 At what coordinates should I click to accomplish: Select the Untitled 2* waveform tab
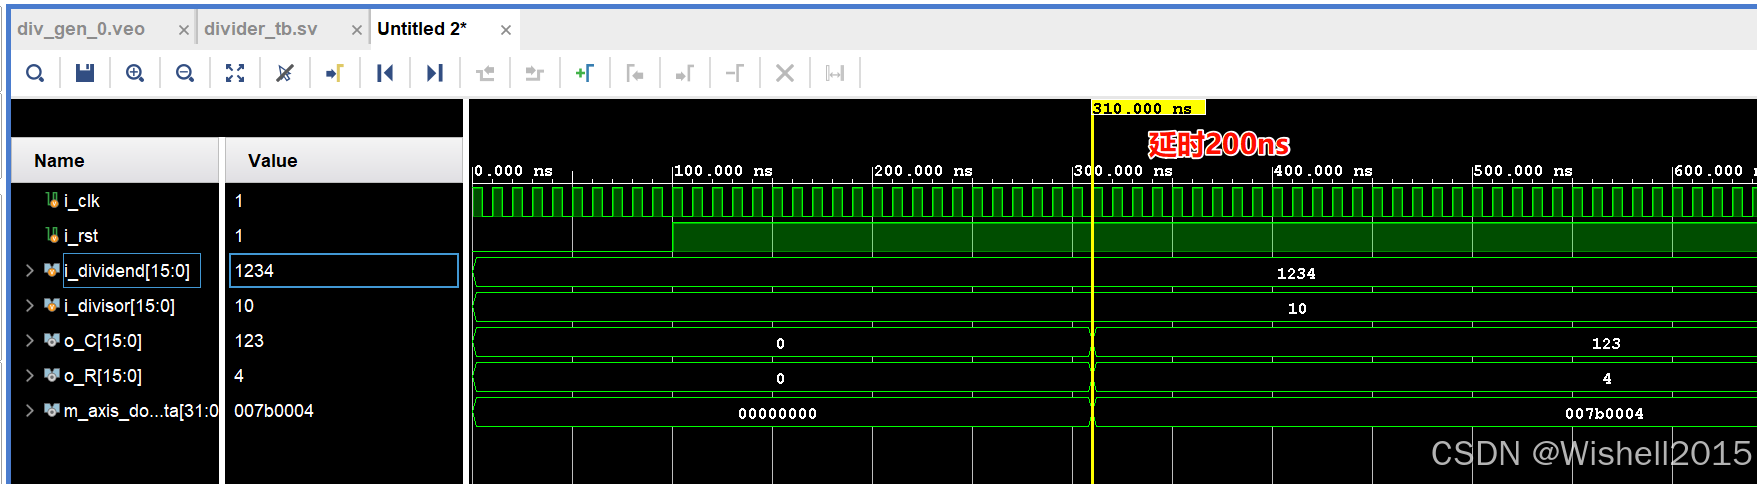(422, 29)
